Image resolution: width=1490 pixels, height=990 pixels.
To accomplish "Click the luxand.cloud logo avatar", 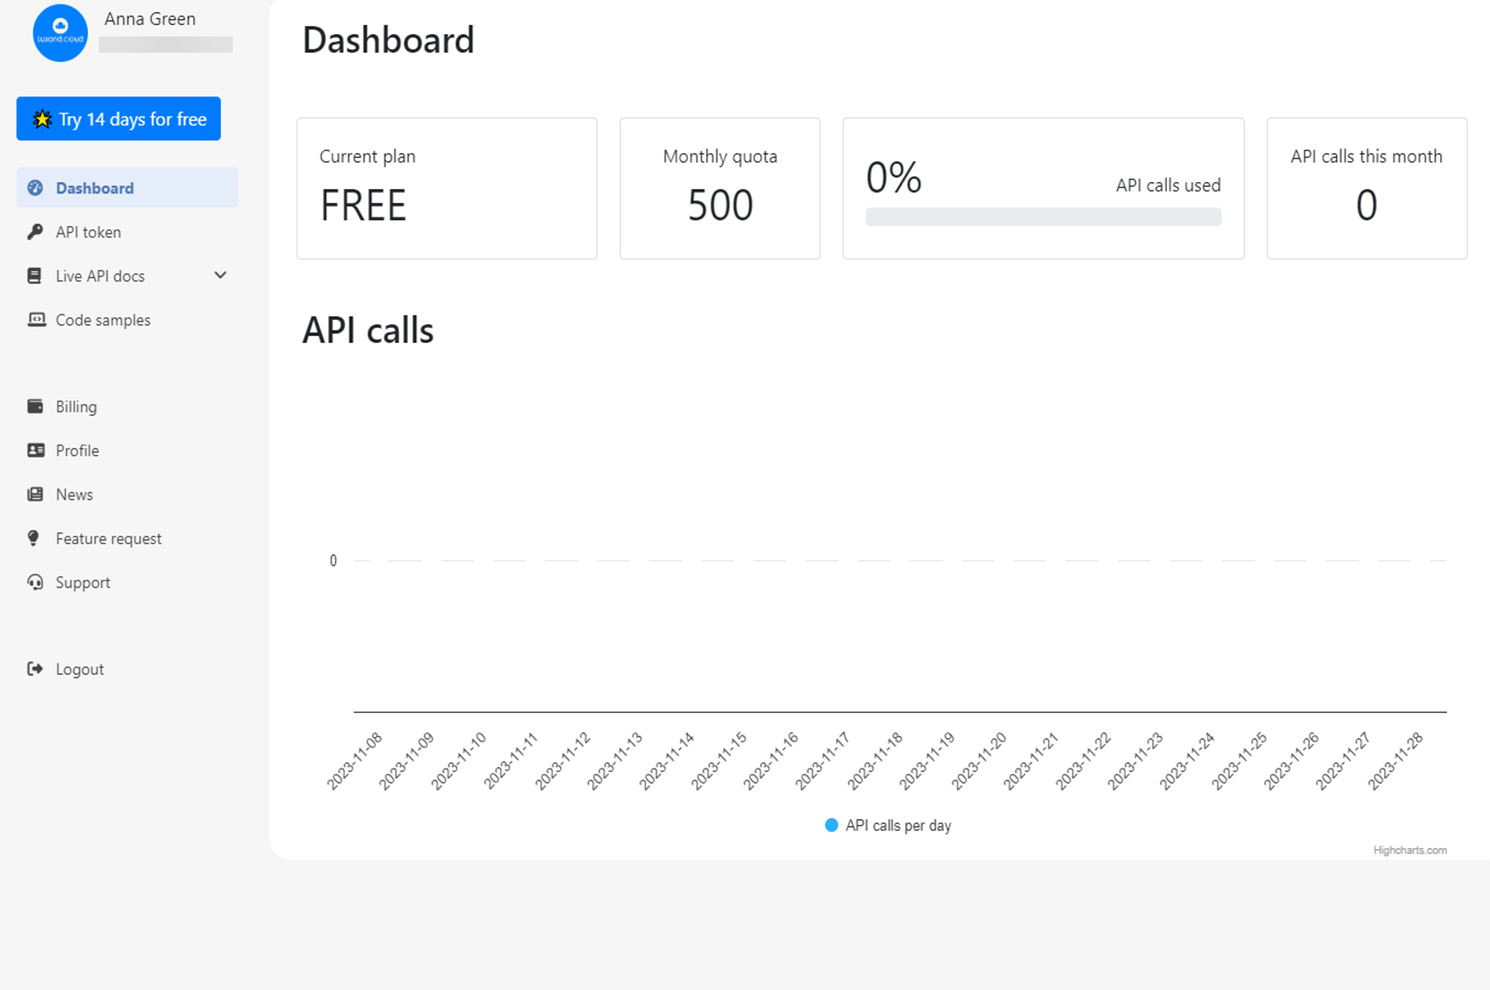I will pyautogui.click(x=60, y=33).
